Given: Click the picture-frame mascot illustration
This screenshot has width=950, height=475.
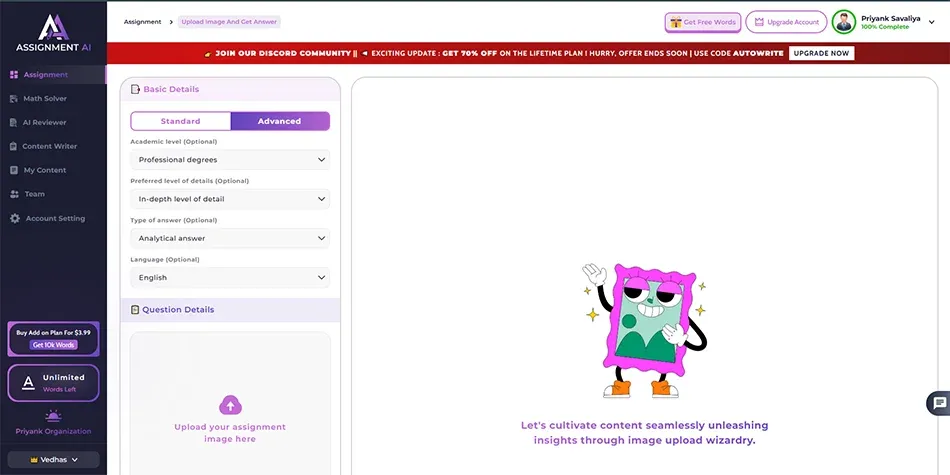Looking at the screenshot, I should pyautogui.click(x=645, y=330).
